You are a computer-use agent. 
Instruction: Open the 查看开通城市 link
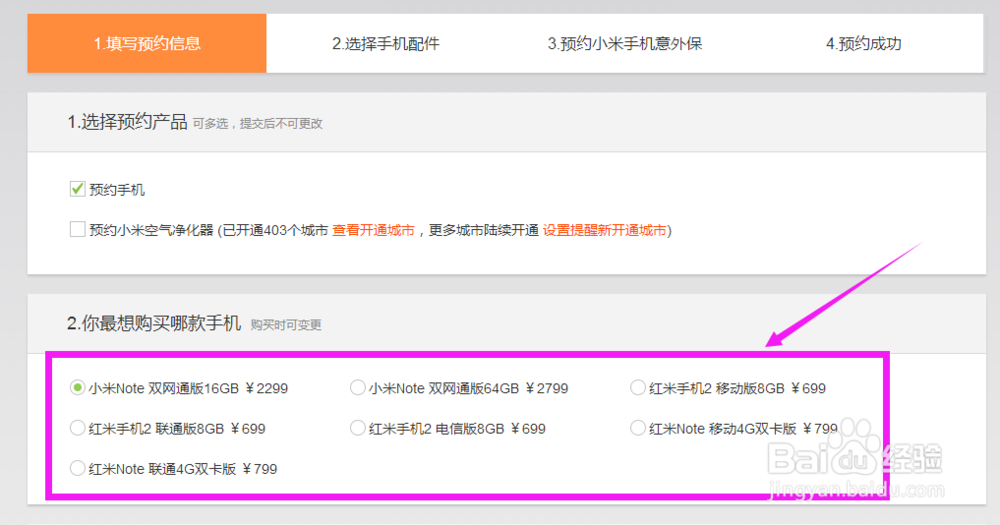pos(373,230)
